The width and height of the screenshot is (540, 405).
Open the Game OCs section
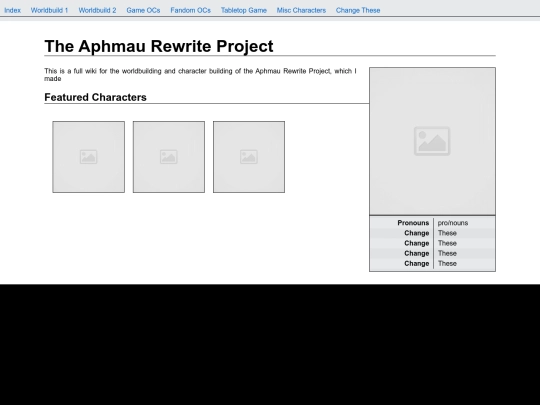pyautogui.click(x=143, y=10)
